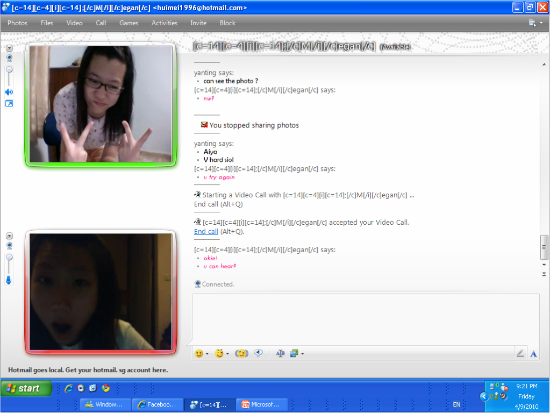Adjust the microphone level slider
Screen dimensions: 550x413
[x=9, y=264]
